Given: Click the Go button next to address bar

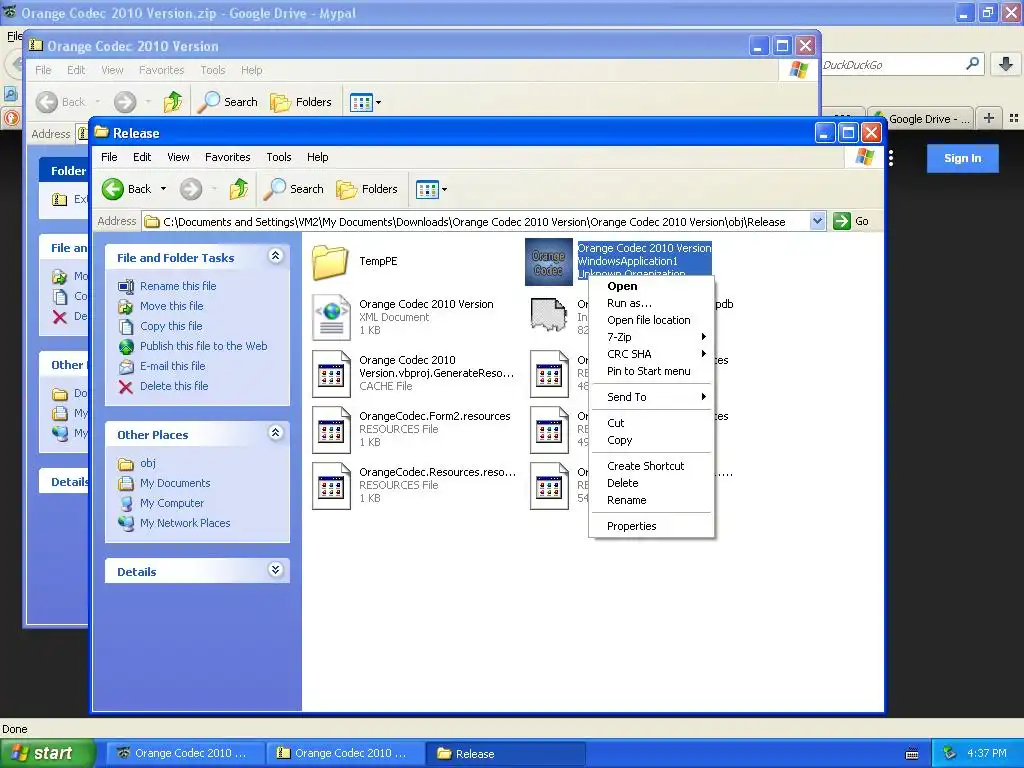Looking at the screenshot, I should 852,221.
